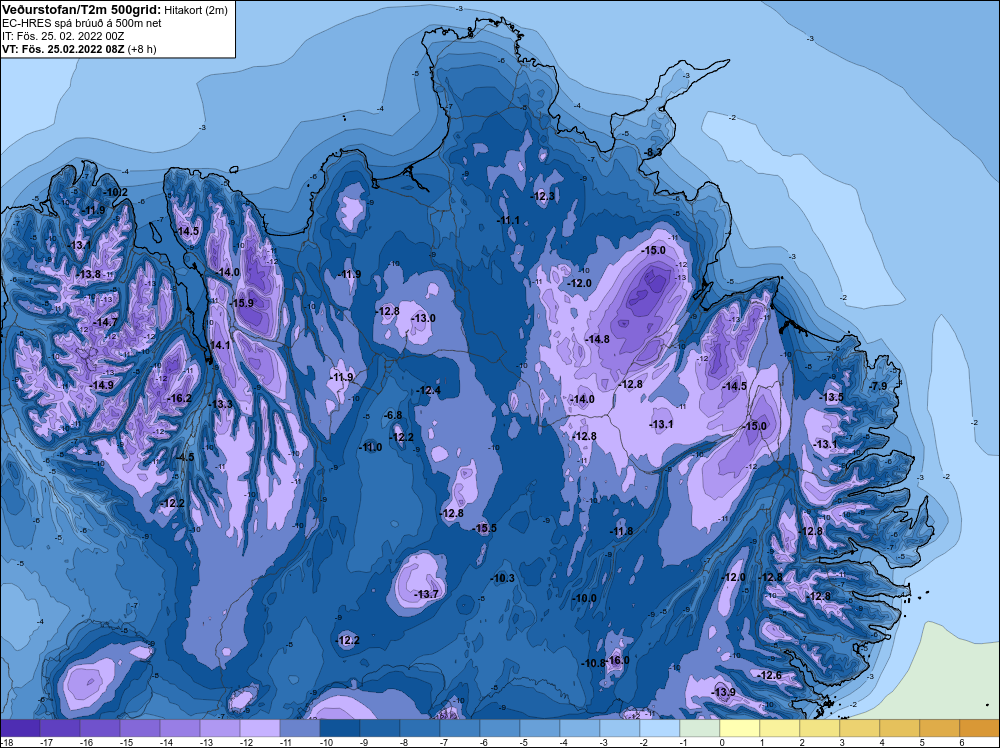
Task: Click the legend scale label 6
Action: point(962,742)
